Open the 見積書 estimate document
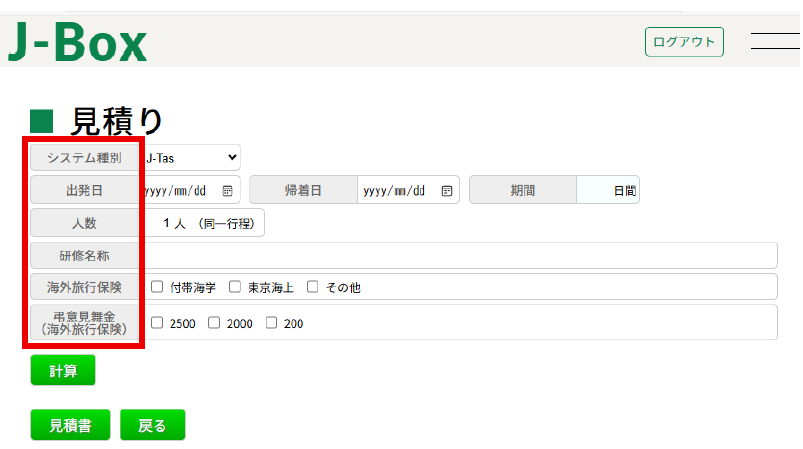 coord(70,425)
